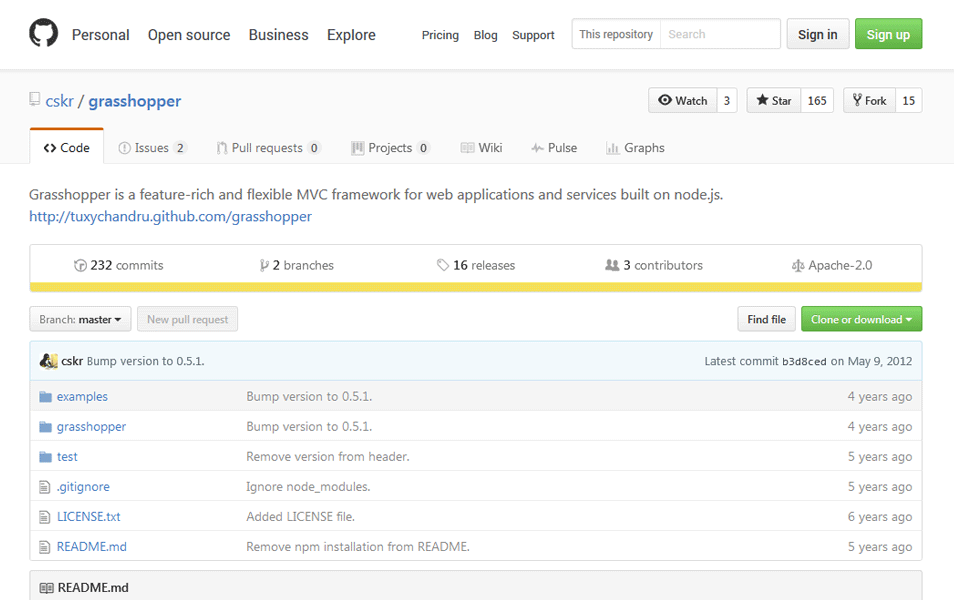Click the This repository search scope
954x600 pixels.
click(x=616, y=34)
